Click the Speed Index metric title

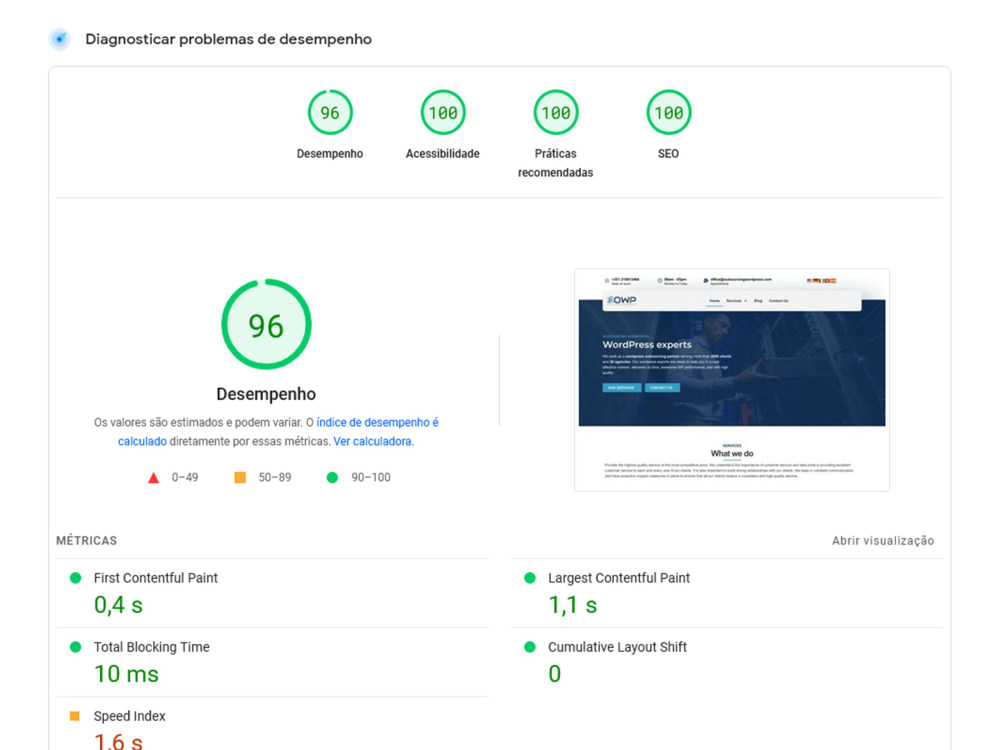[129, 716]
